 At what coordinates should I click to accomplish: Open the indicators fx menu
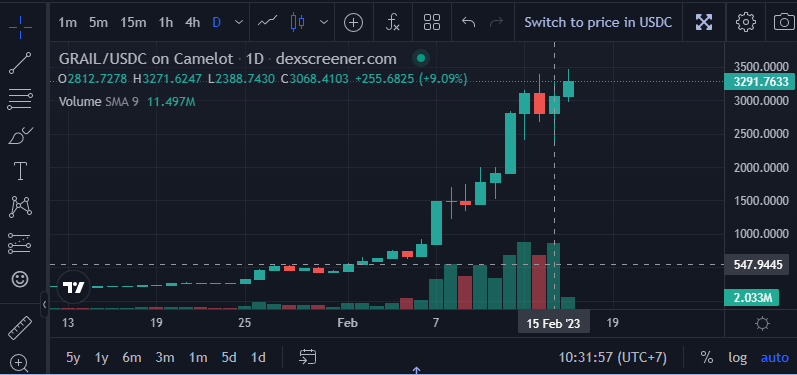(392, 22)
